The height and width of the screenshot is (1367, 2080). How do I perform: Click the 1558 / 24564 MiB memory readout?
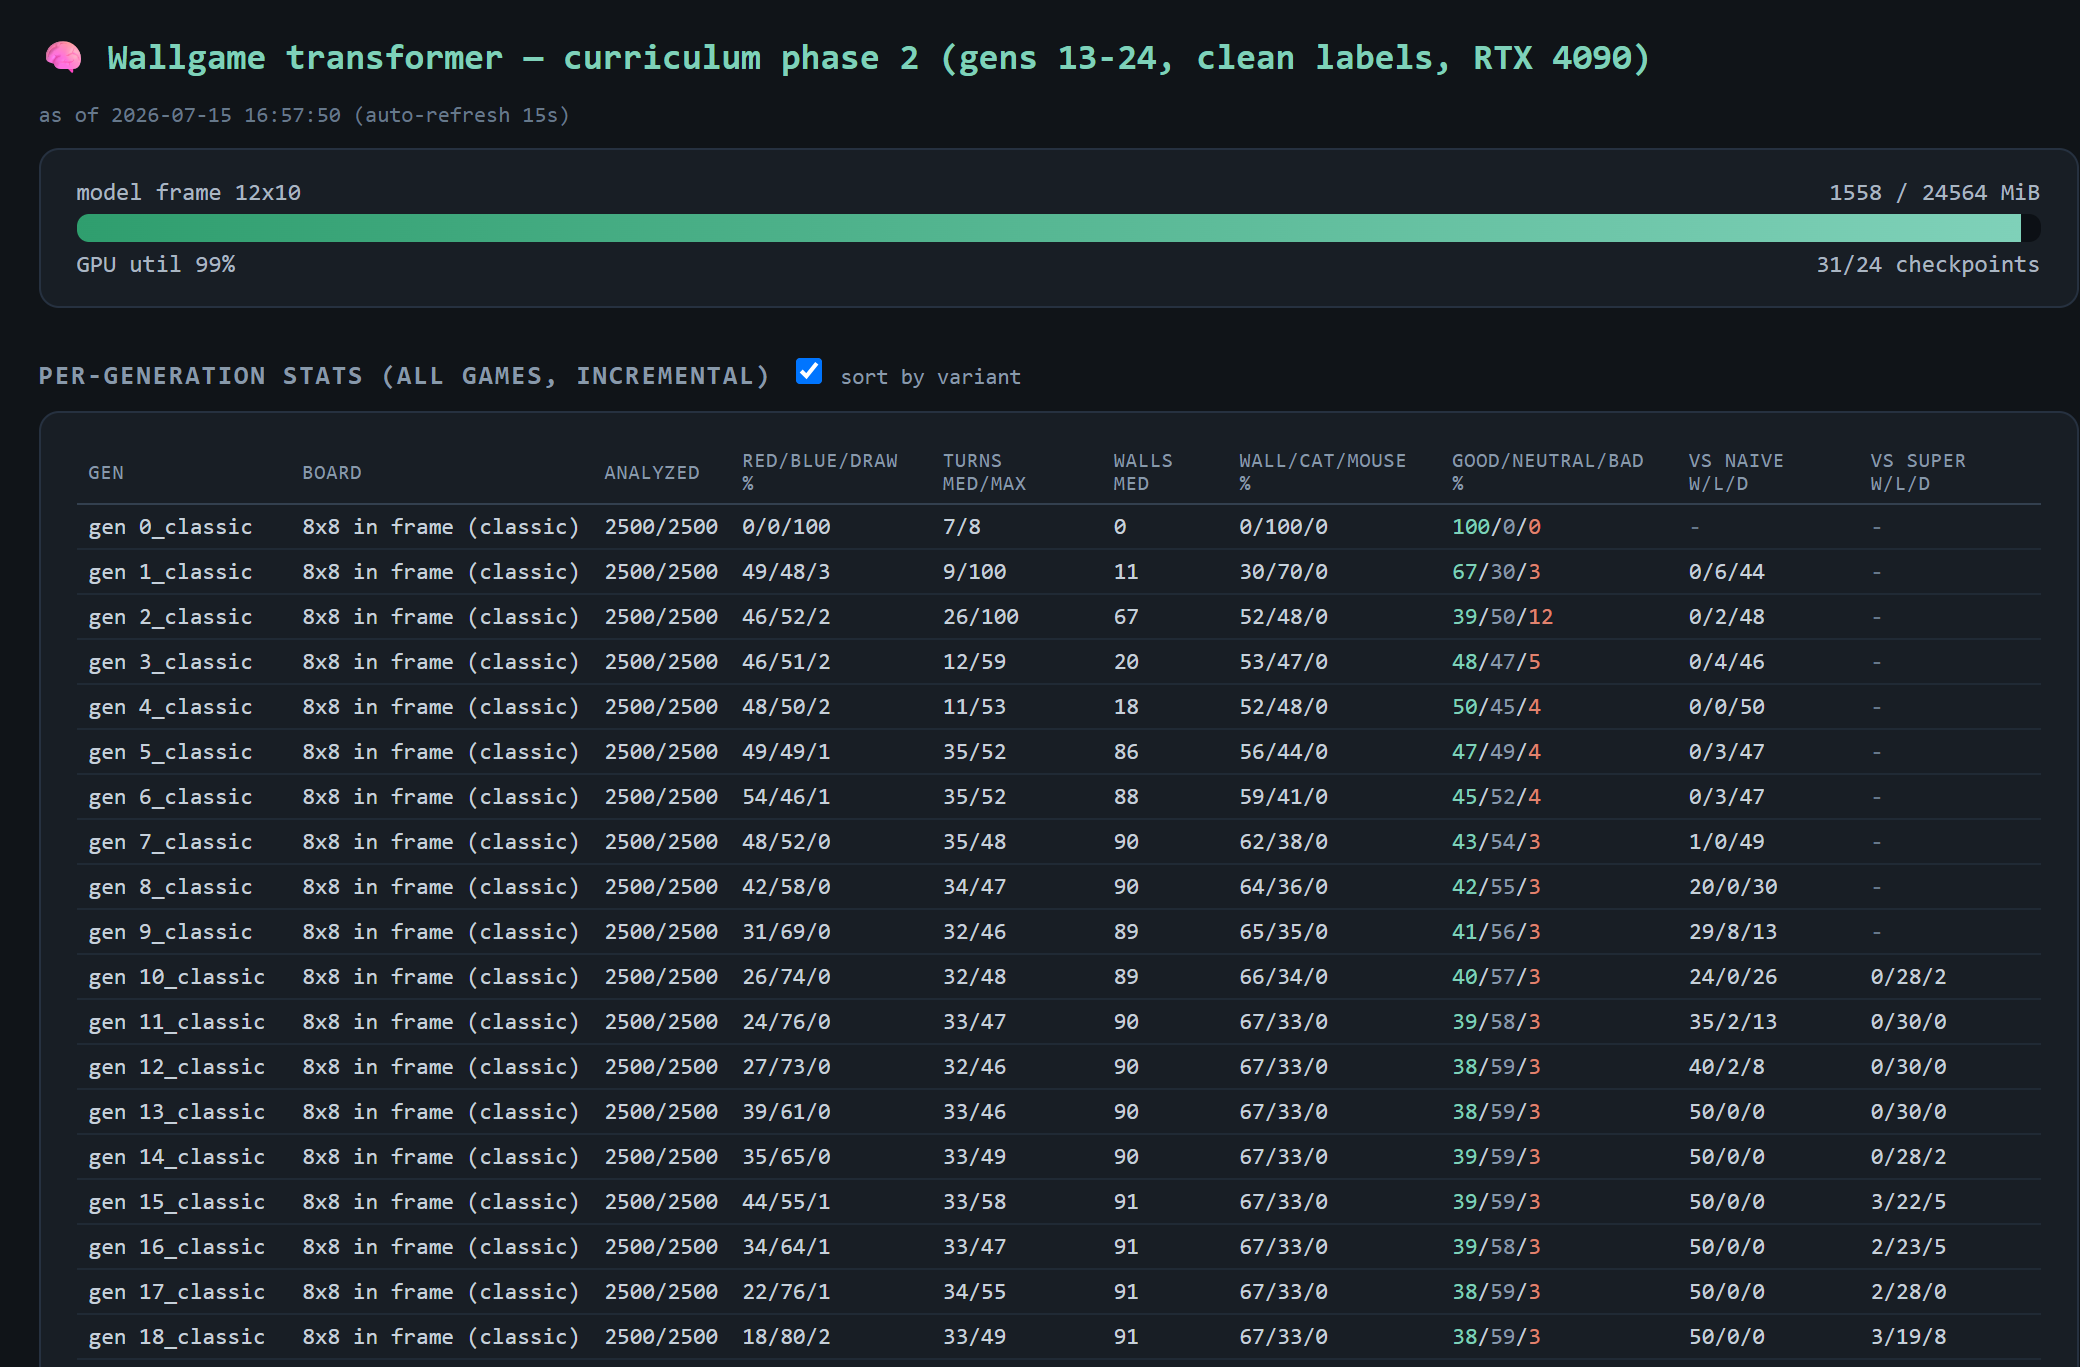click(x=1934, y=192)
